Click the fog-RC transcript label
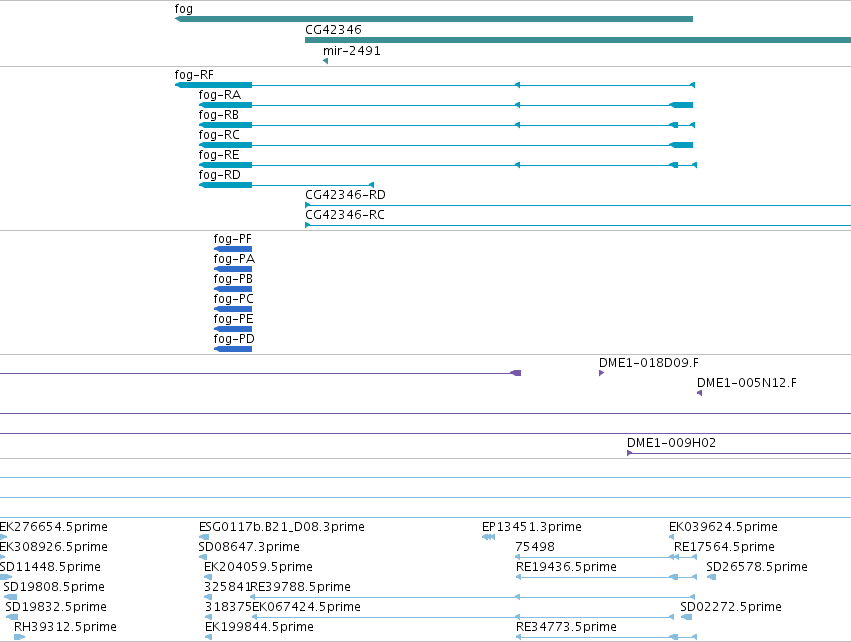851x642 pixels. [219, 135]
